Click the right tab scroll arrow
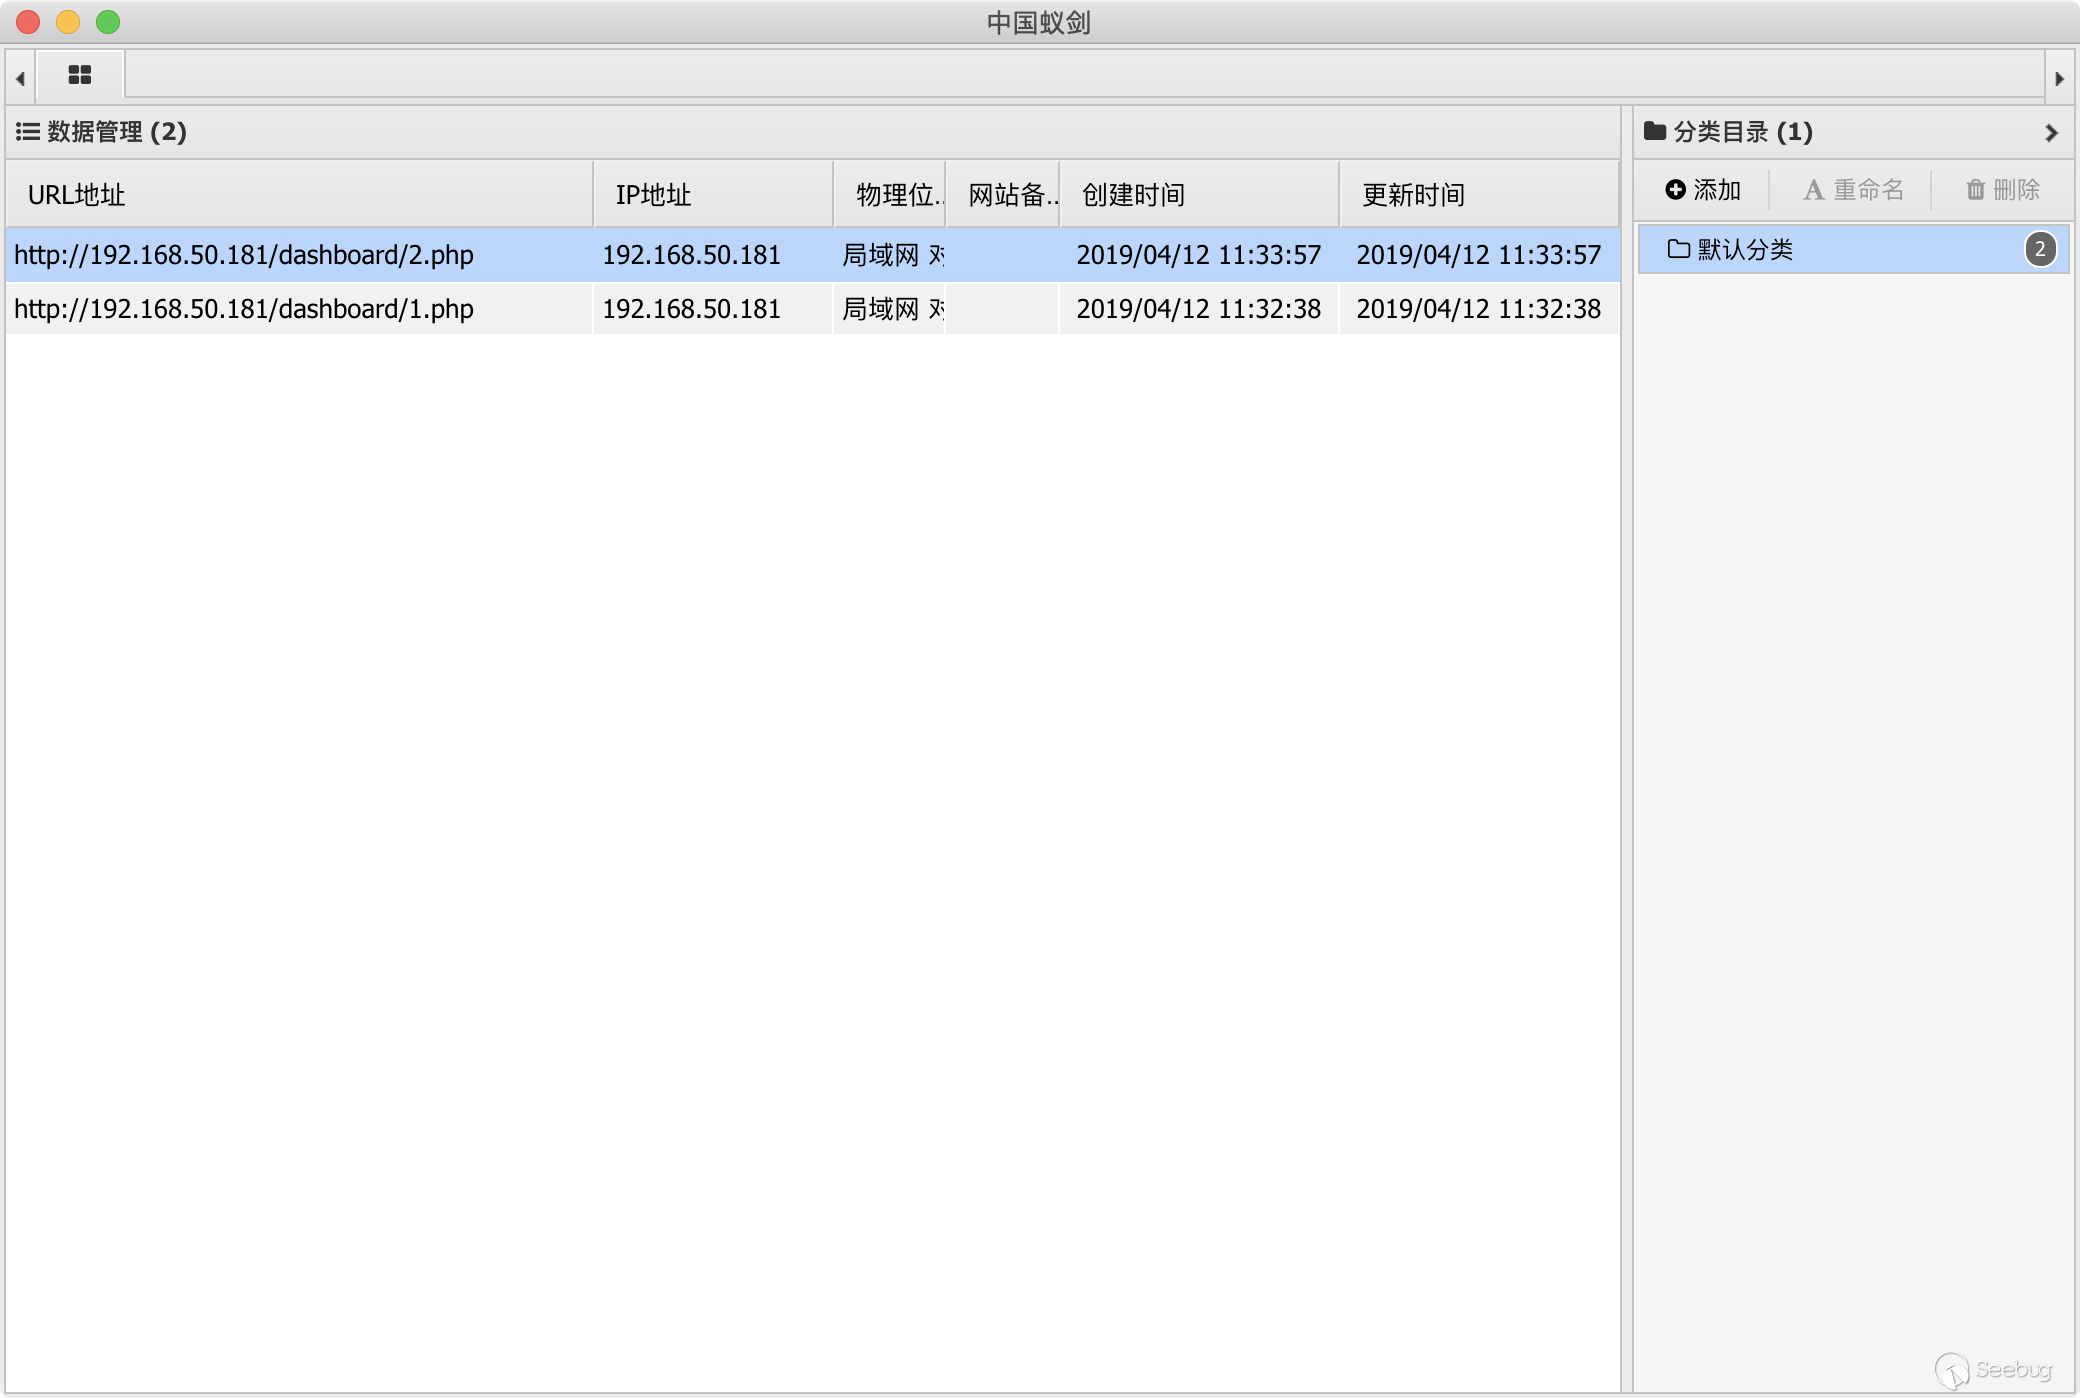 tap(2059, 78)
